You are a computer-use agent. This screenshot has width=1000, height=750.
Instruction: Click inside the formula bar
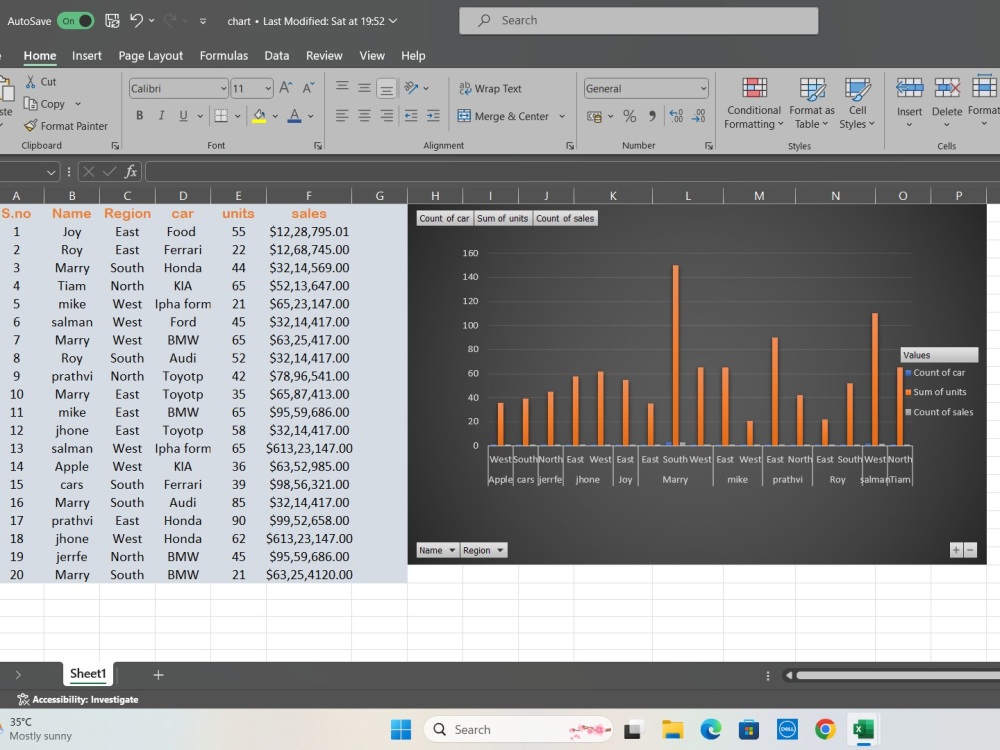click(300, 171)
